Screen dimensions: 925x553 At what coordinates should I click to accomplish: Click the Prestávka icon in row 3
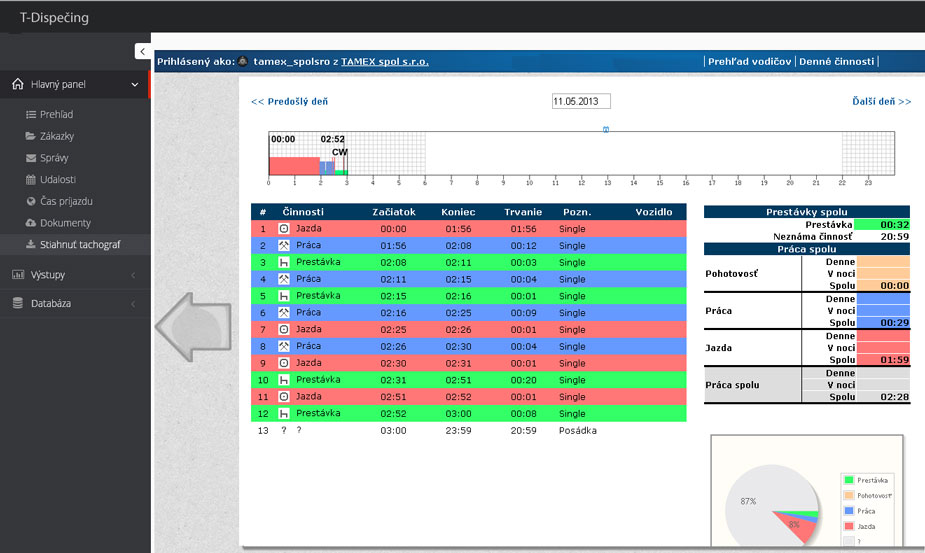click(x=284, y=262)
